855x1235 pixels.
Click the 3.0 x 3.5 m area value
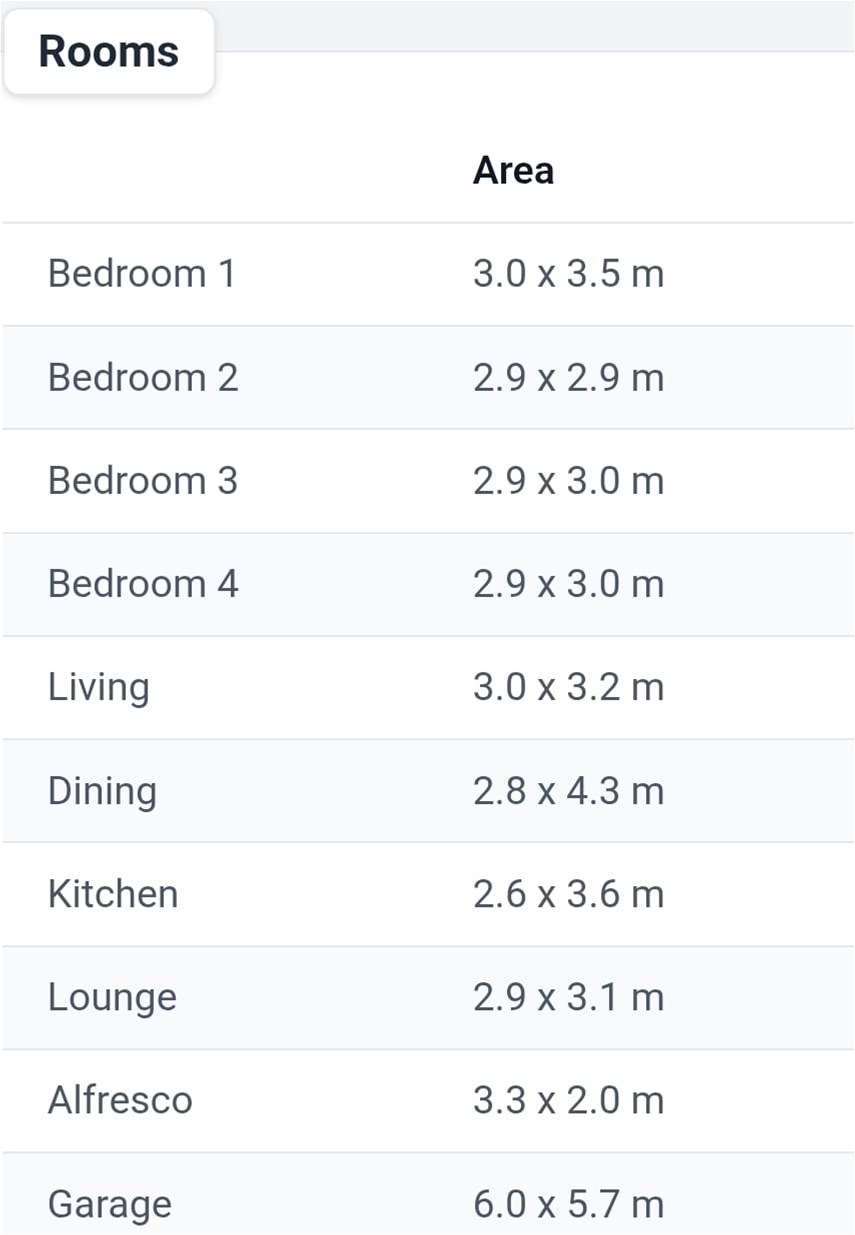tap(568, 274)
